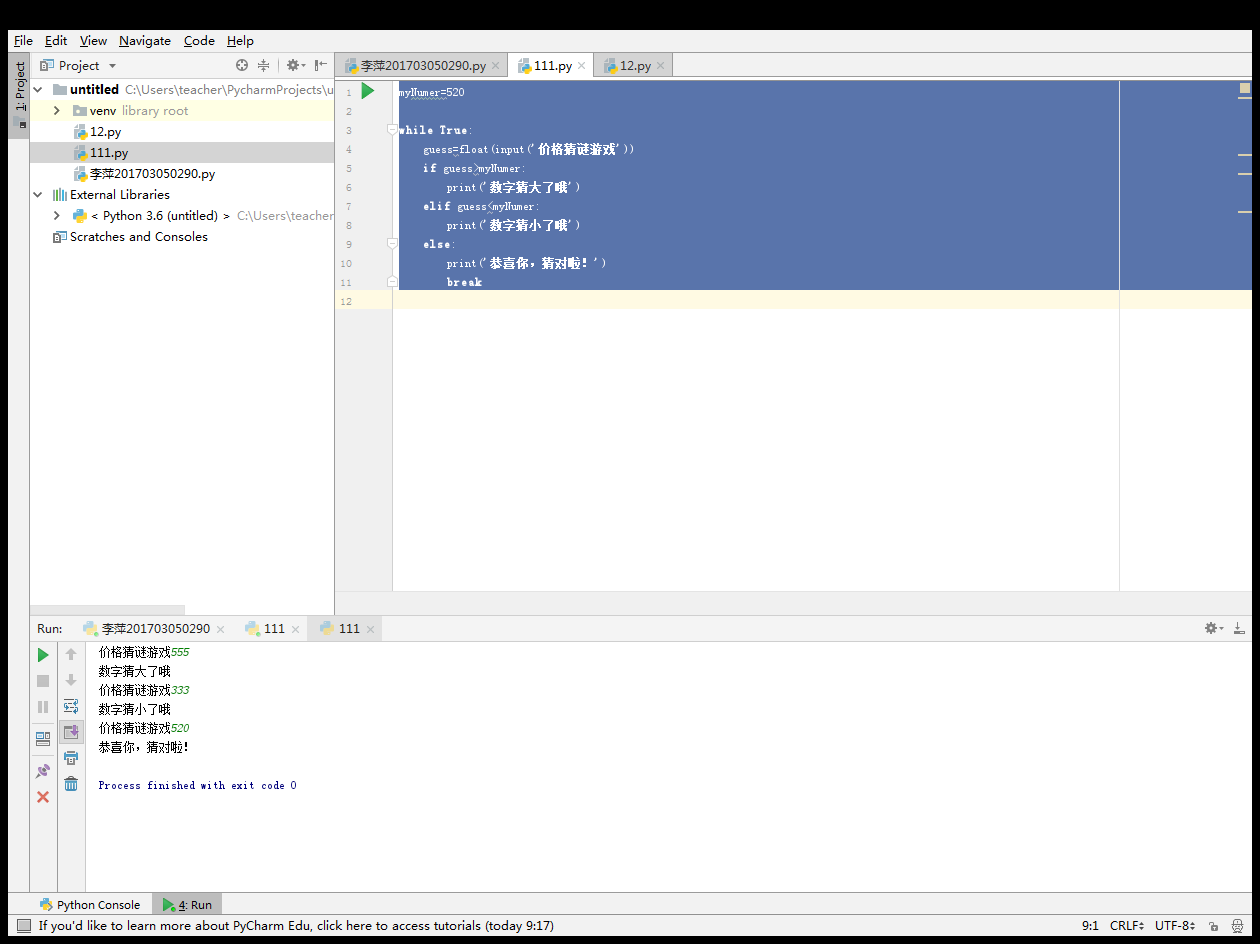
Task: Open the Project view dropdown
Action: pyautogui.click(x=112, y=66)
